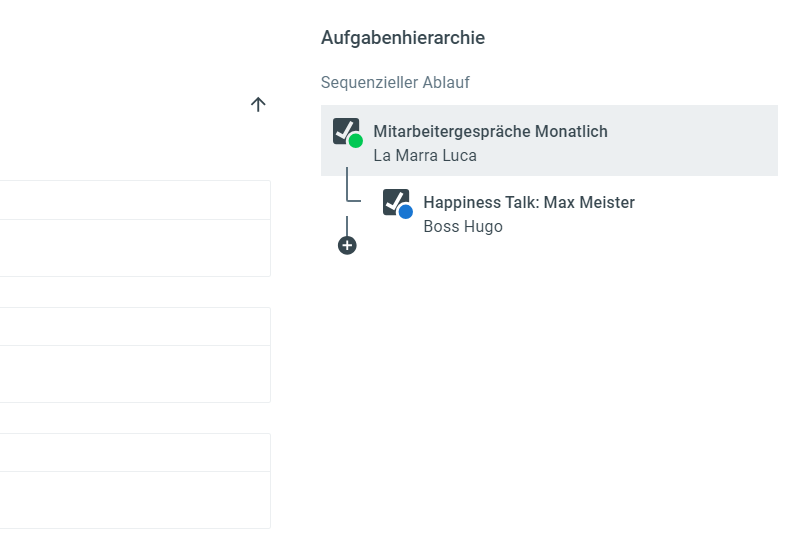The image size is (790, 537).
Task: Click blue status dot on Happiness Talk
Action: click(405, 212)
